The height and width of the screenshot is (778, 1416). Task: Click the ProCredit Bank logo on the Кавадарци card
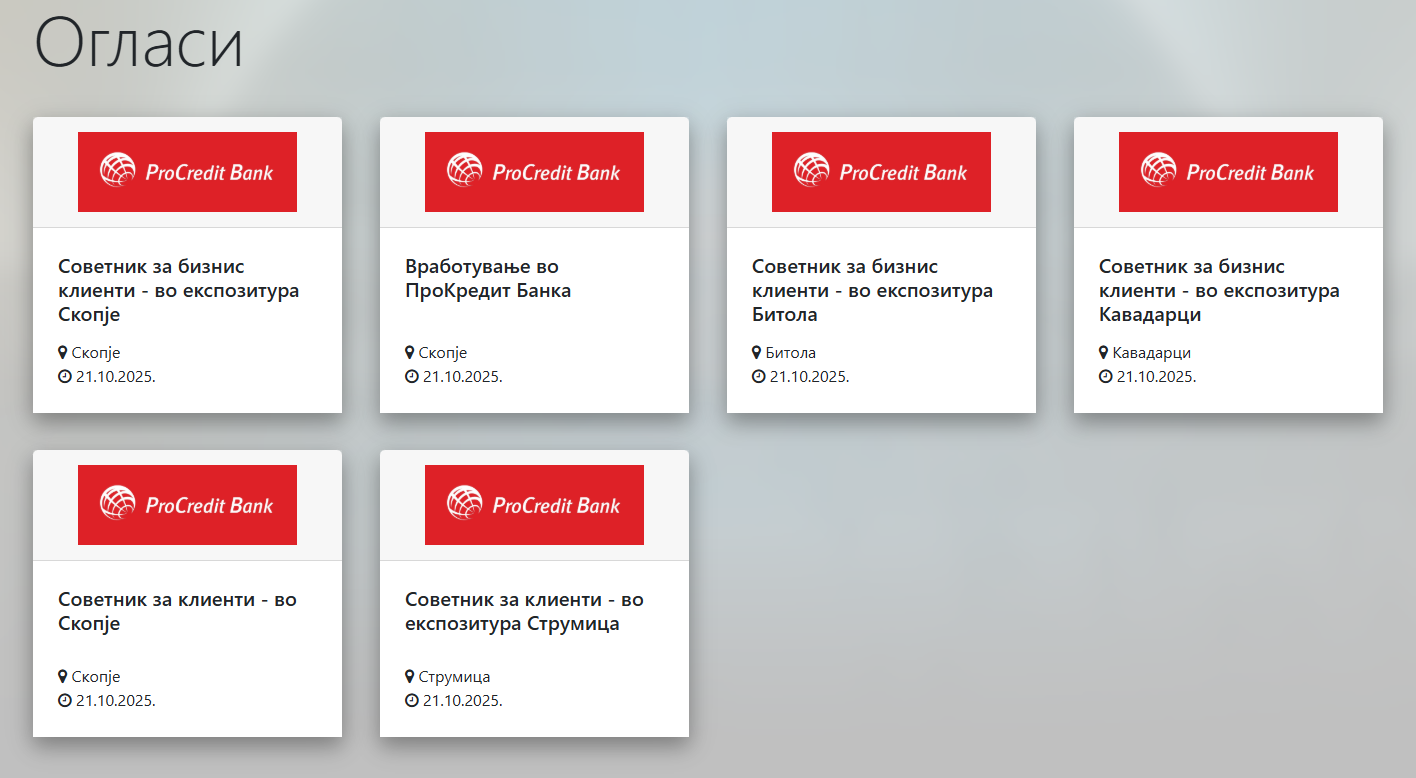click(x=1228, y=172)
